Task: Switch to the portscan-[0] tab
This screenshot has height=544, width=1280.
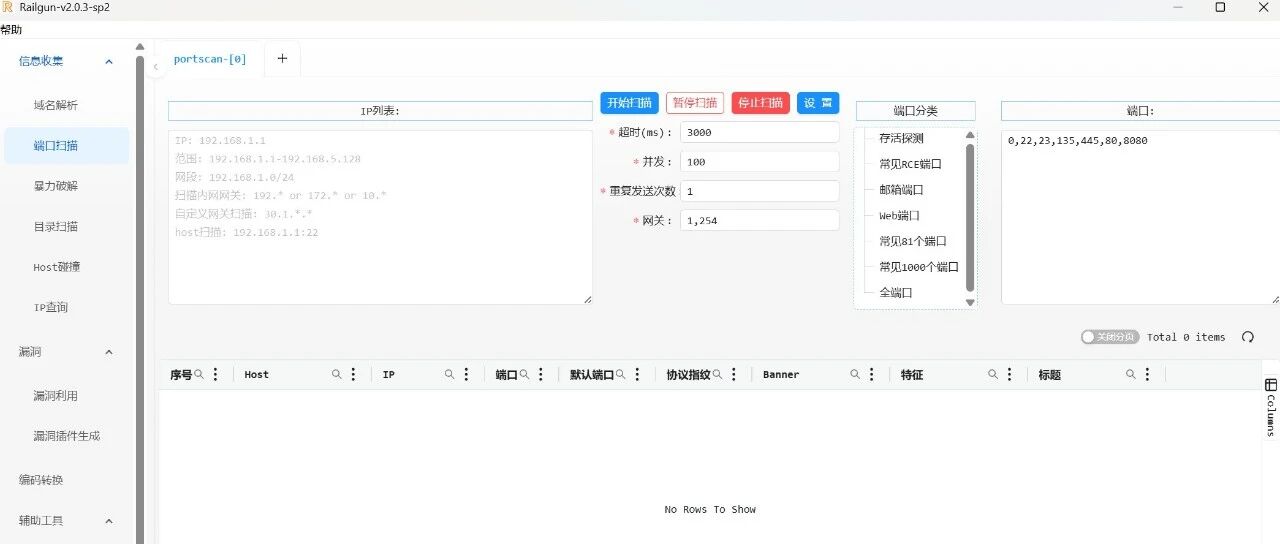Action: pos(210,59)
